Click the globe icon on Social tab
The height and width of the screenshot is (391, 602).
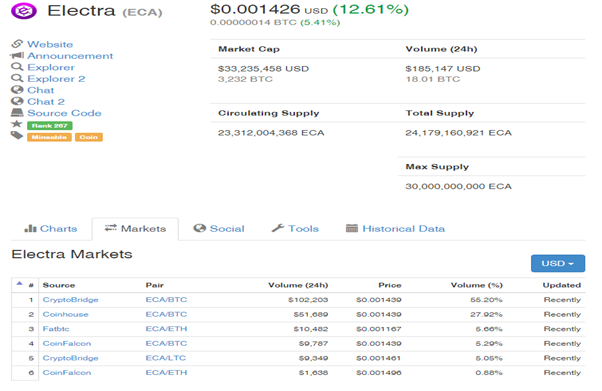[x=200, y=228]
